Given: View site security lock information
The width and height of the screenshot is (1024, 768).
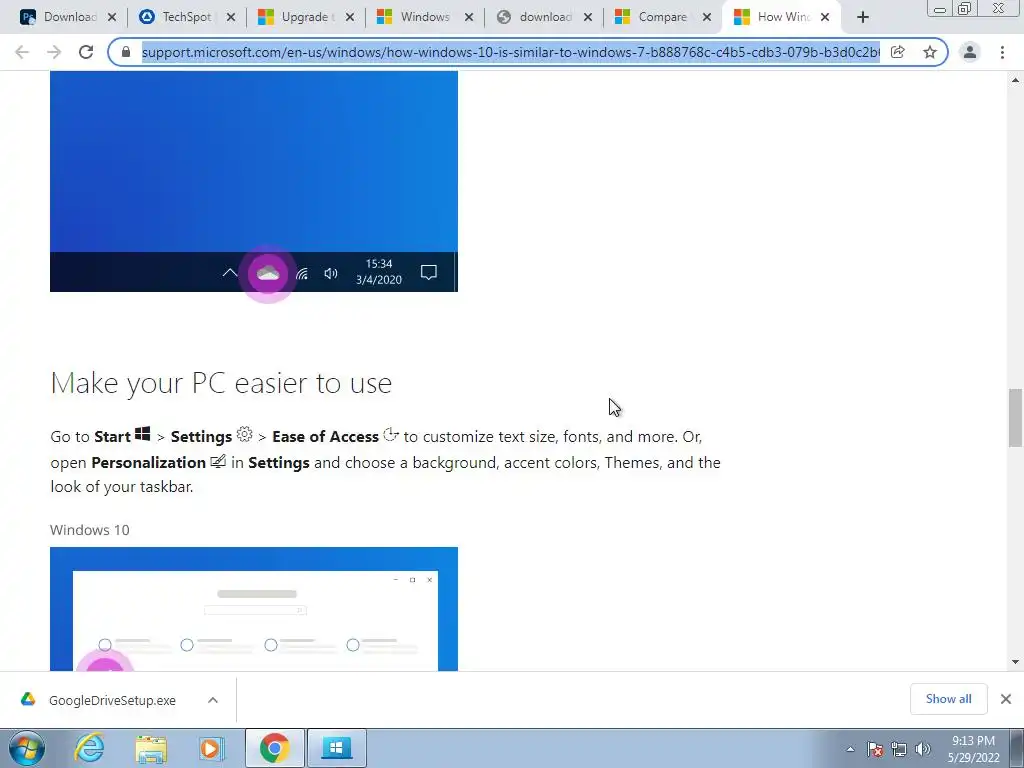Looking at the screenshot, I should coord(126,52).
